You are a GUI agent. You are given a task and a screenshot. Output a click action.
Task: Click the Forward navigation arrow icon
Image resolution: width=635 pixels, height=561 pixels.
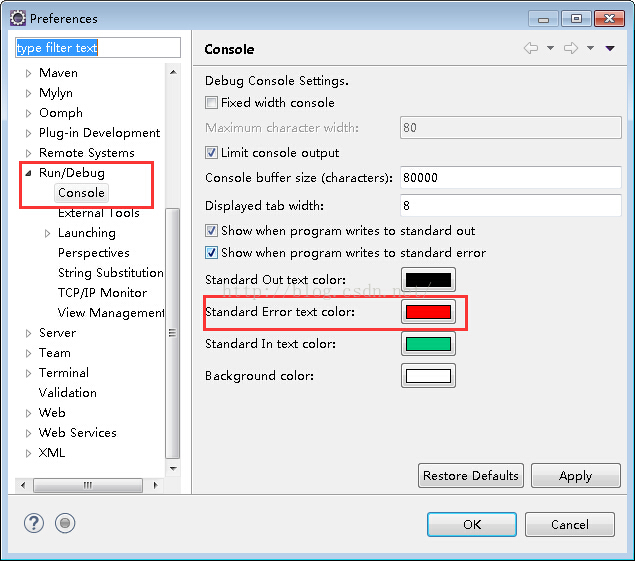(x=571, y=48)
